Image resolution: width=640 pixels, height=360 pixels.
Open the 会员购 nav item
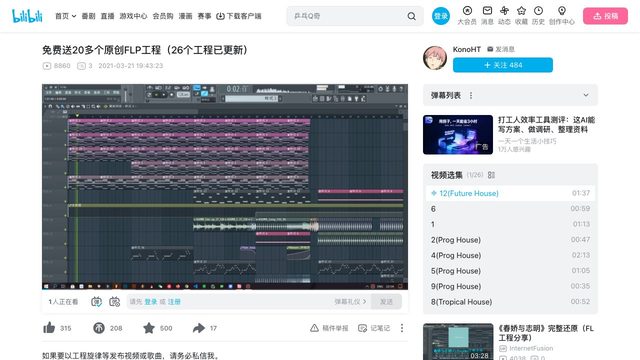click(x=163, y=16)
